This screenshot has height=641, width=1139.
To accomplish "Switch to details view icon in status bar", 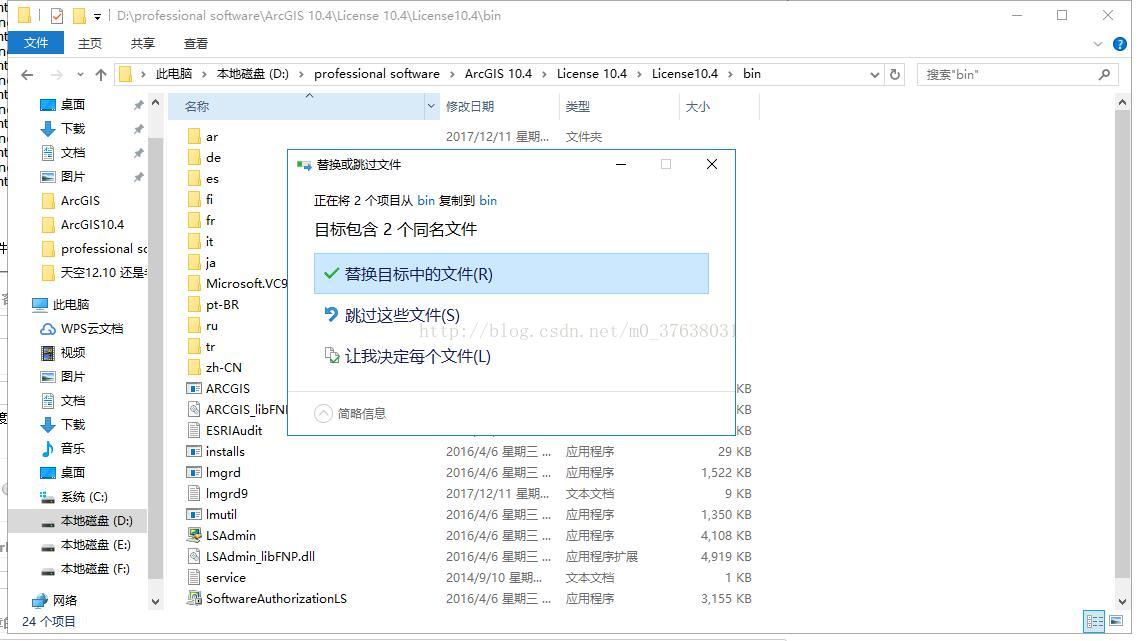I will (x=1094, y=621).
